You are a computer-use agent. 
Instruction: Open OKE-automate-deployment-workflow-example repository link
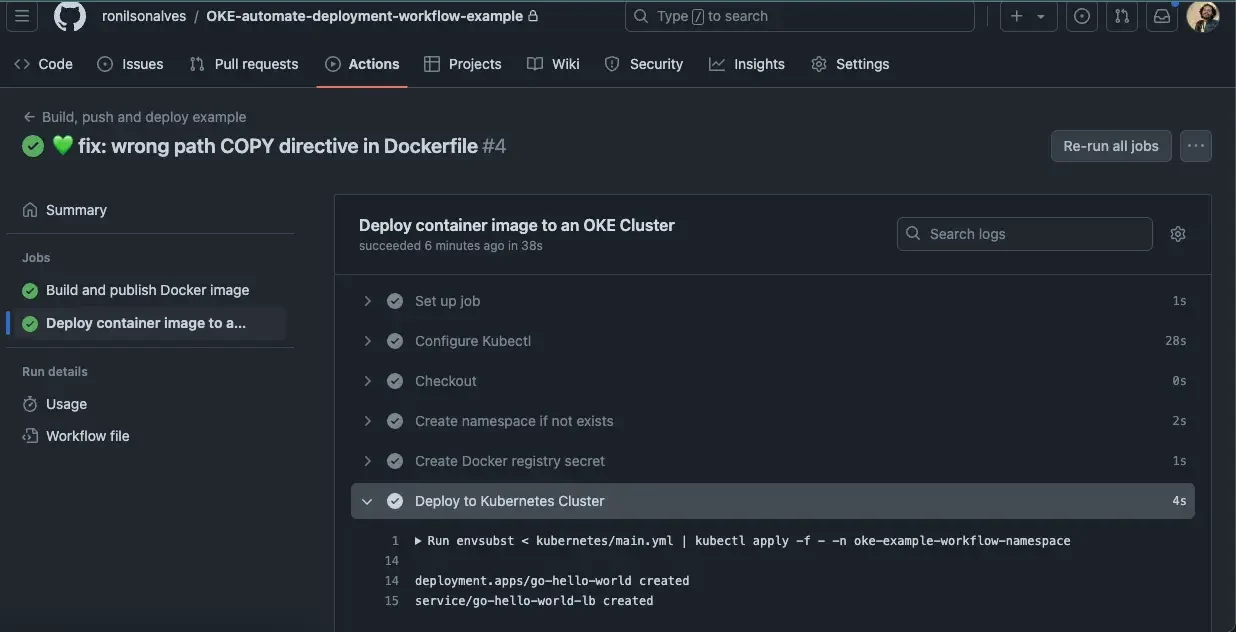(364, 16)
